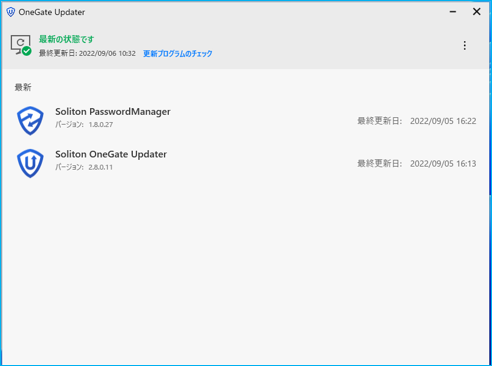Click the up-to-date status monitor icon

[21, 45]
